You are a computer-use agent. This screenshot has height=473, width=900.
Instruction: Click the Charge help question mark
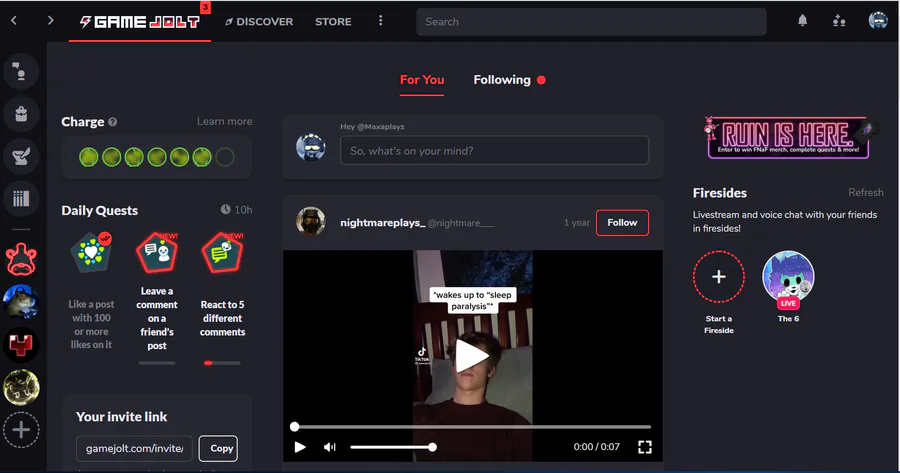[x=112, y=122]
